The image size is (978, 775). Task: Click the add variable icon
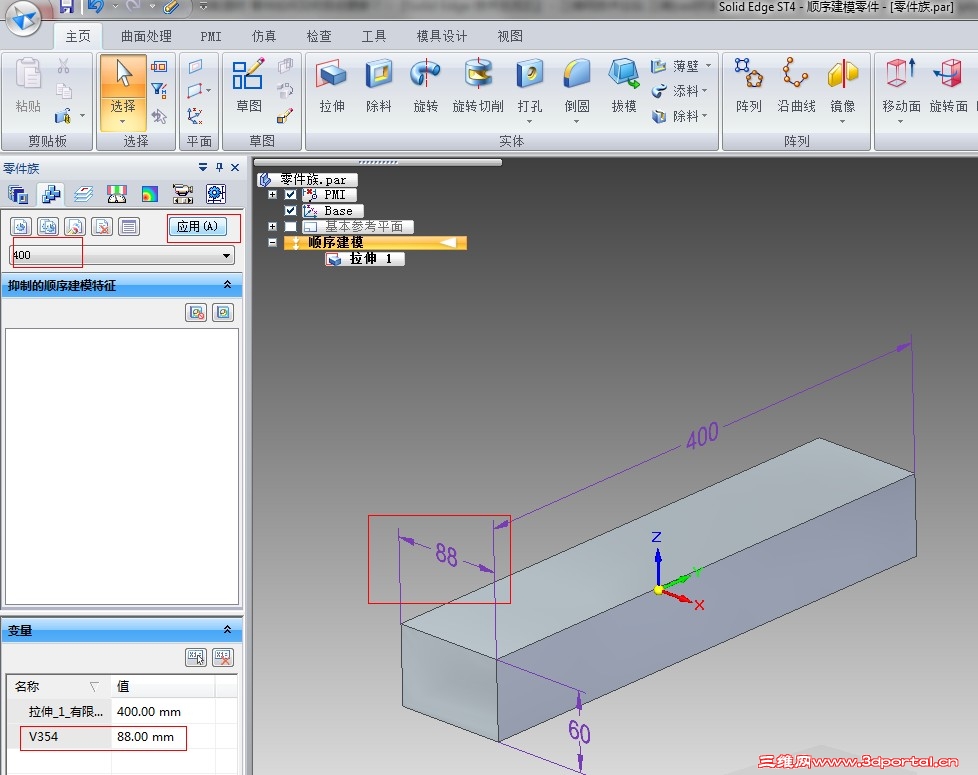(196, 657)
